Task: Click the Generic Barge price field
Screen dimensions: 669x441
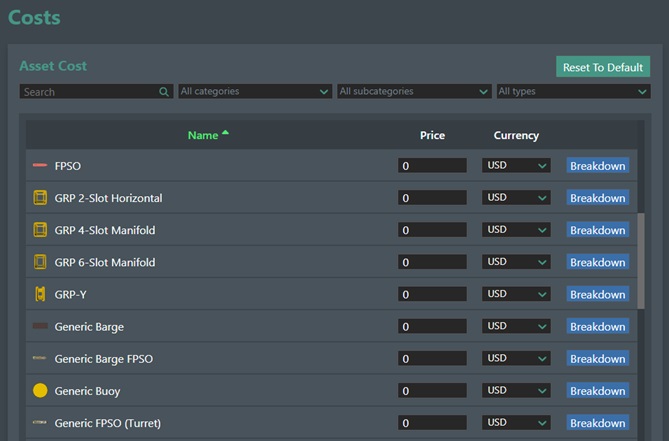Action: [x=432, y=326]
